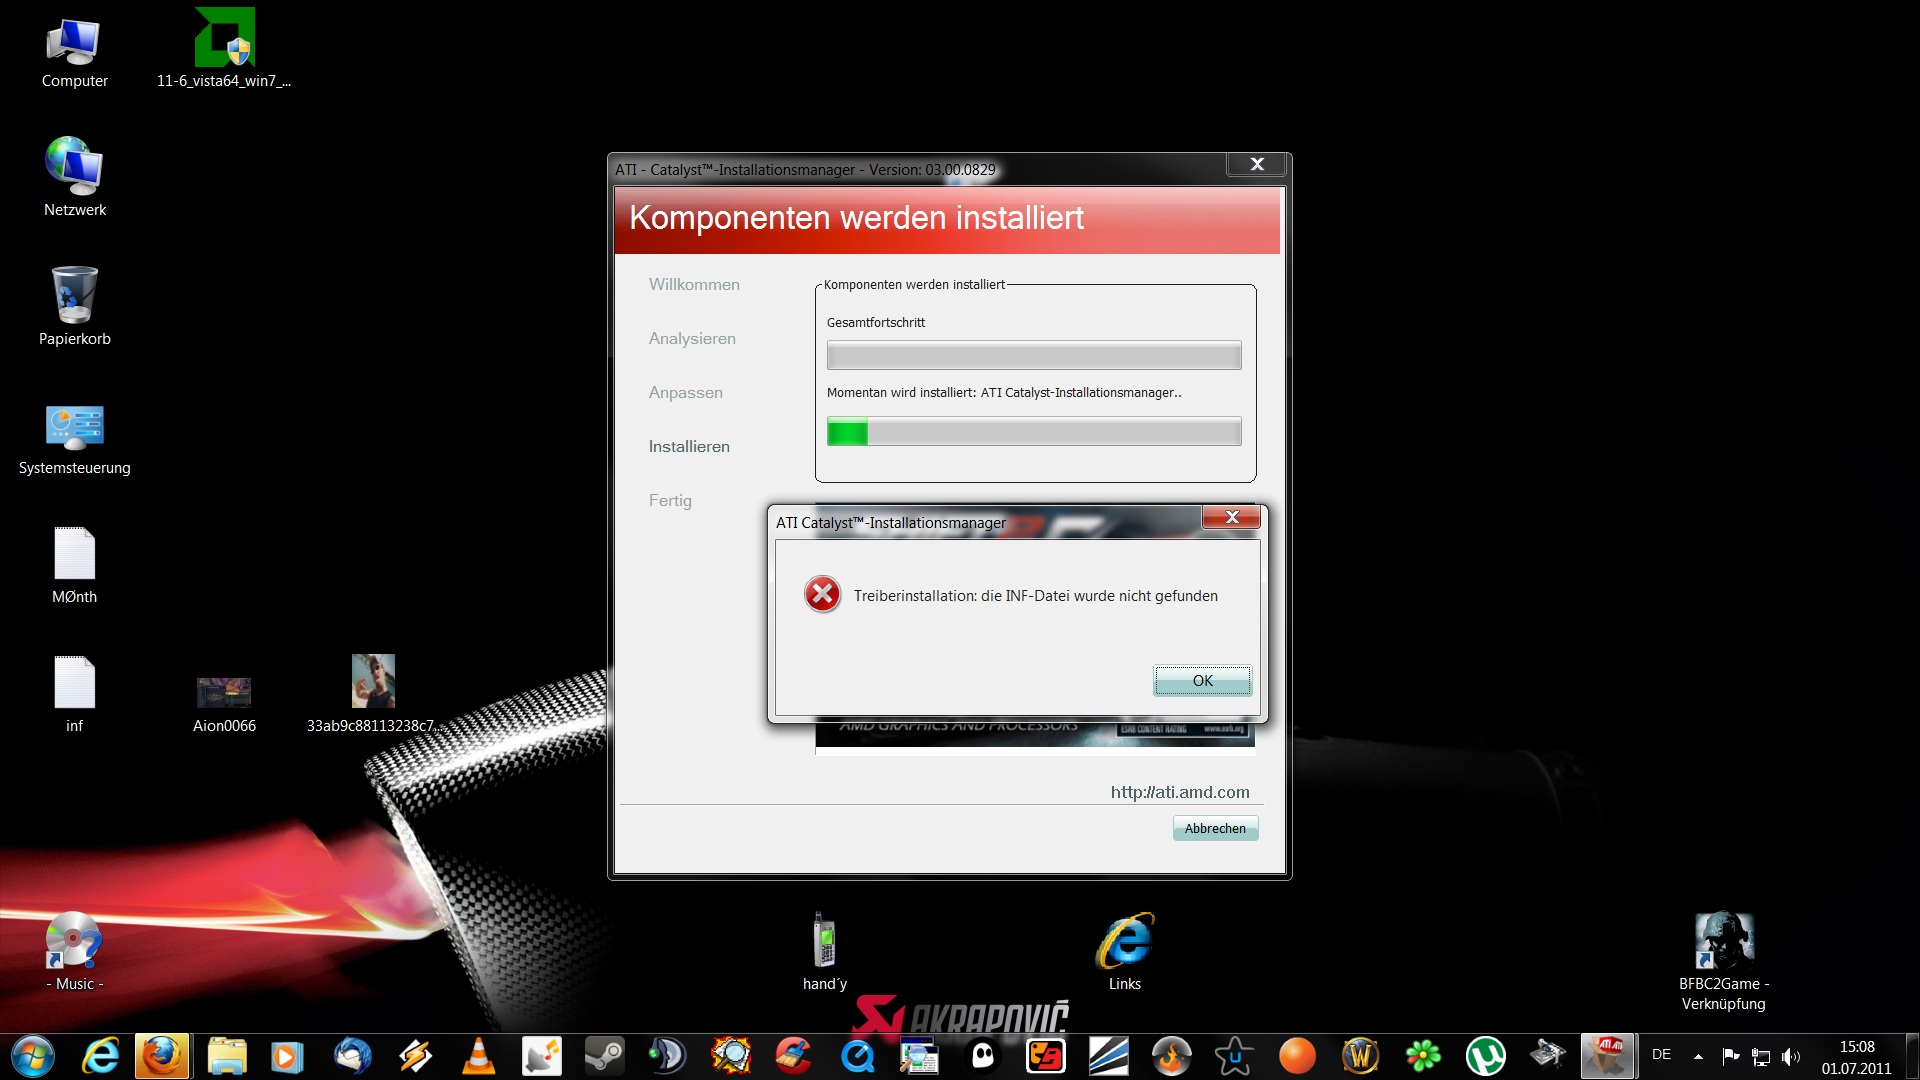
Task: Open the http://ati.amd.com link
Action: 1180,792
